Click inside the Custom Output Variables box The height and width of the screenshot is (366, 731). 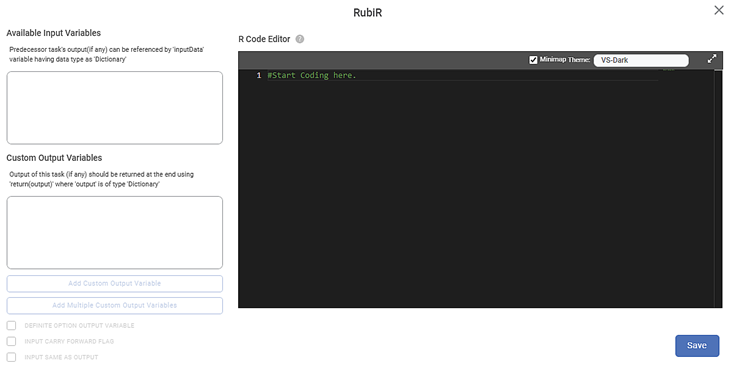pos(115,233)
